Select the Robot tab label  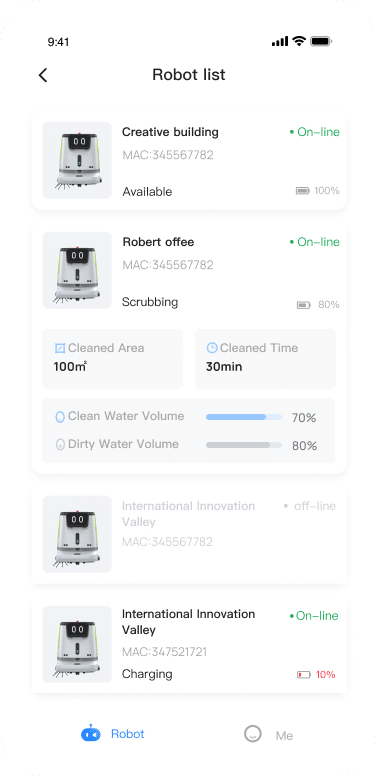coord(128,733)
